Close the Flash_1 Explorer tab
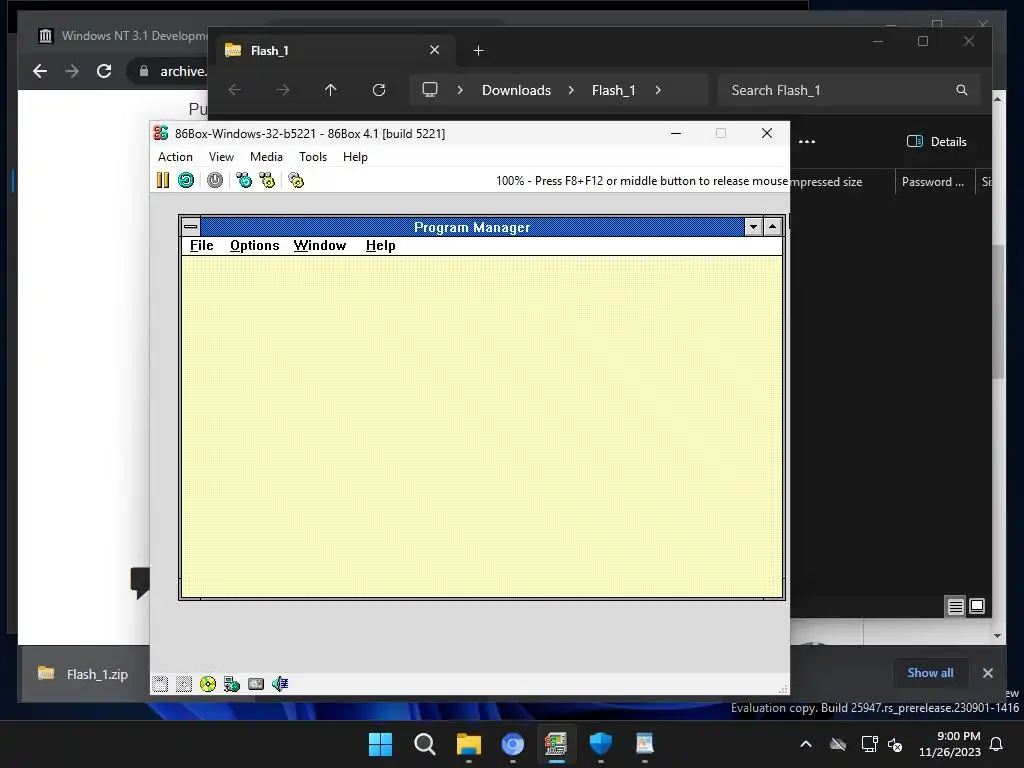 tap(434, 50)
